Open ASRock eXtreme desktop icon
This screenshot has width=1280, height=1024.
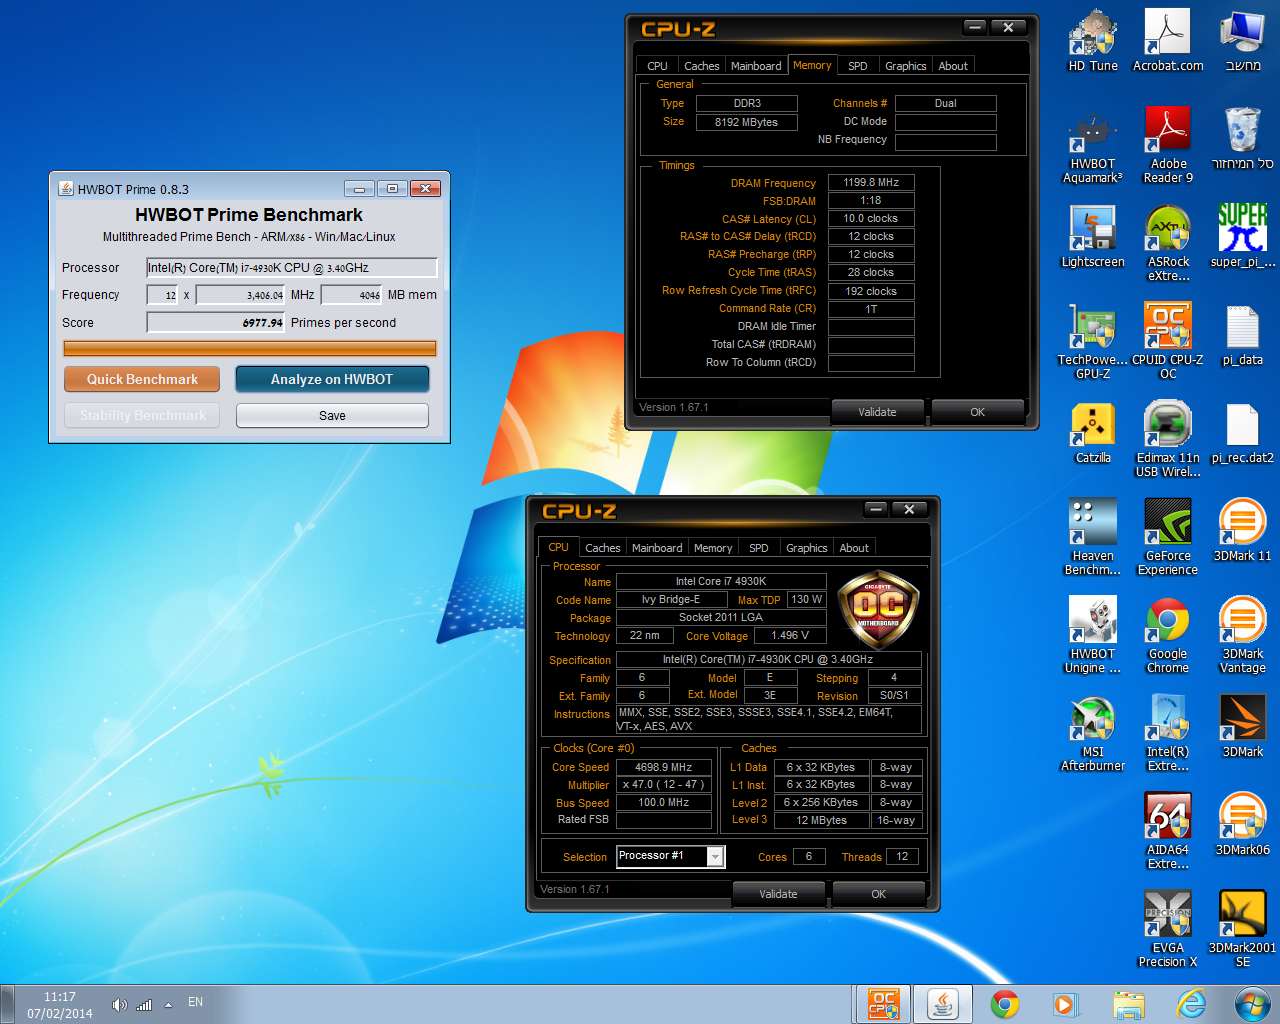pos(1168,243)
